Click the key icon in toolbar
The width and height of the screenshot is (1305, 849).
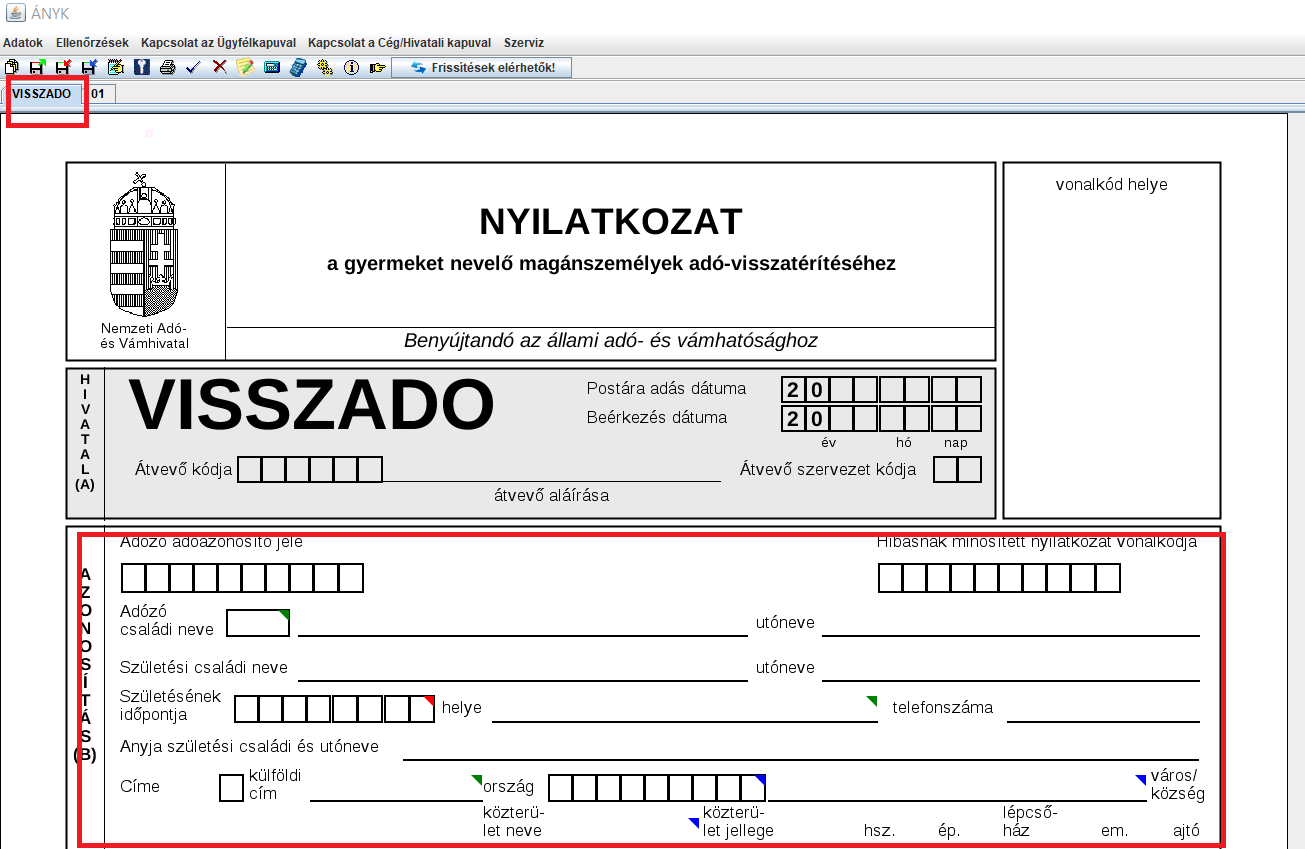[141, 68]
